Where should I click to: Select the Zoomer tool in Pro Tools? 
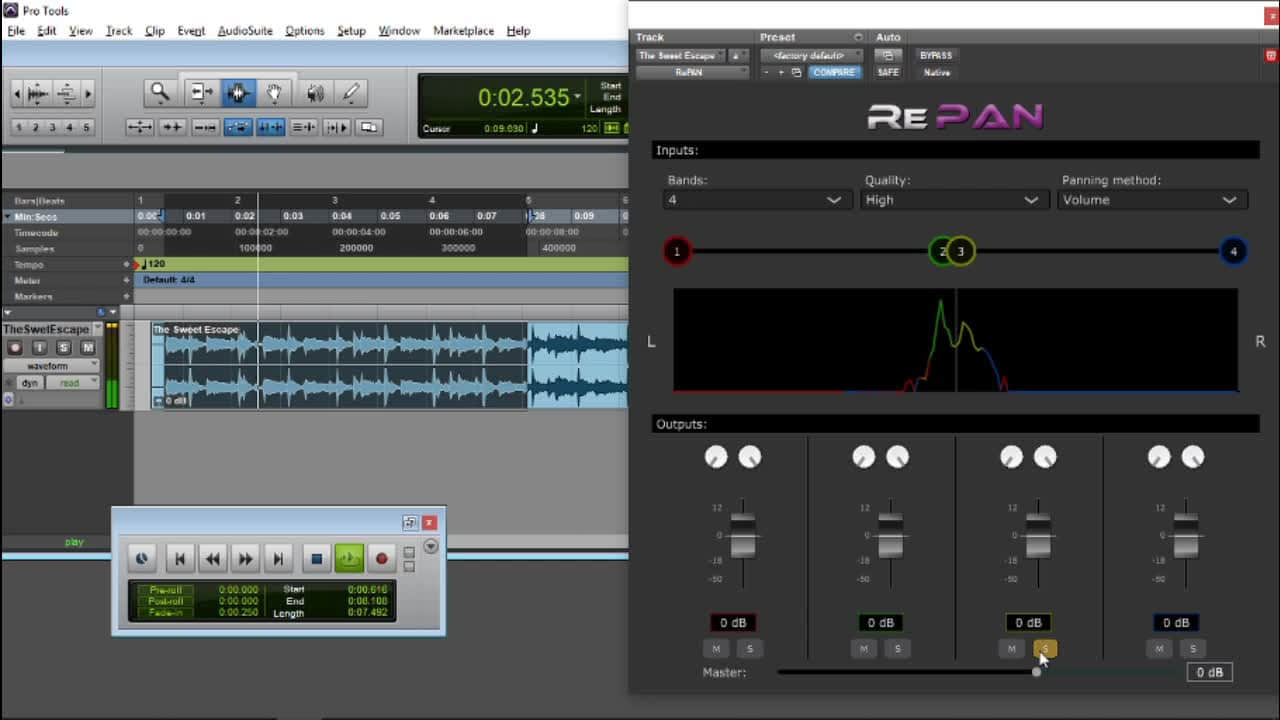pos(160,93)
